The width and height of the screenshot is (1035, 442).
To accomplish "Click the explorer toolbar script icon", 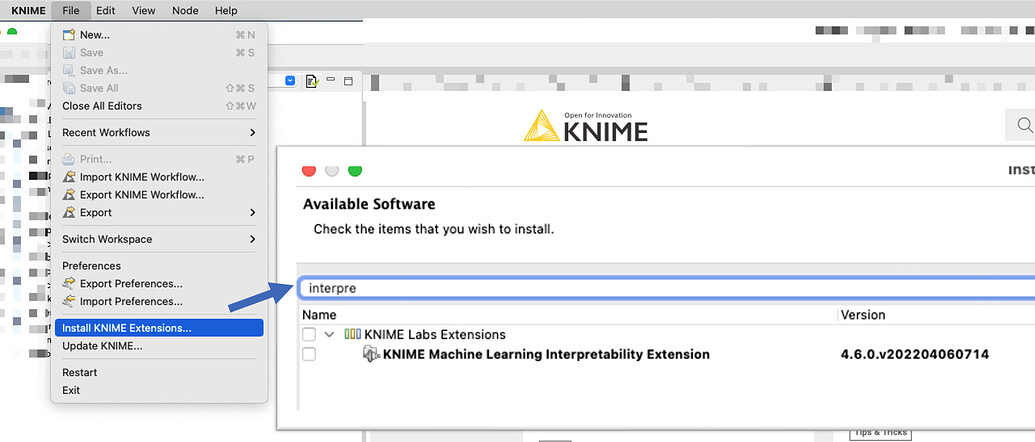I will 312,81.
